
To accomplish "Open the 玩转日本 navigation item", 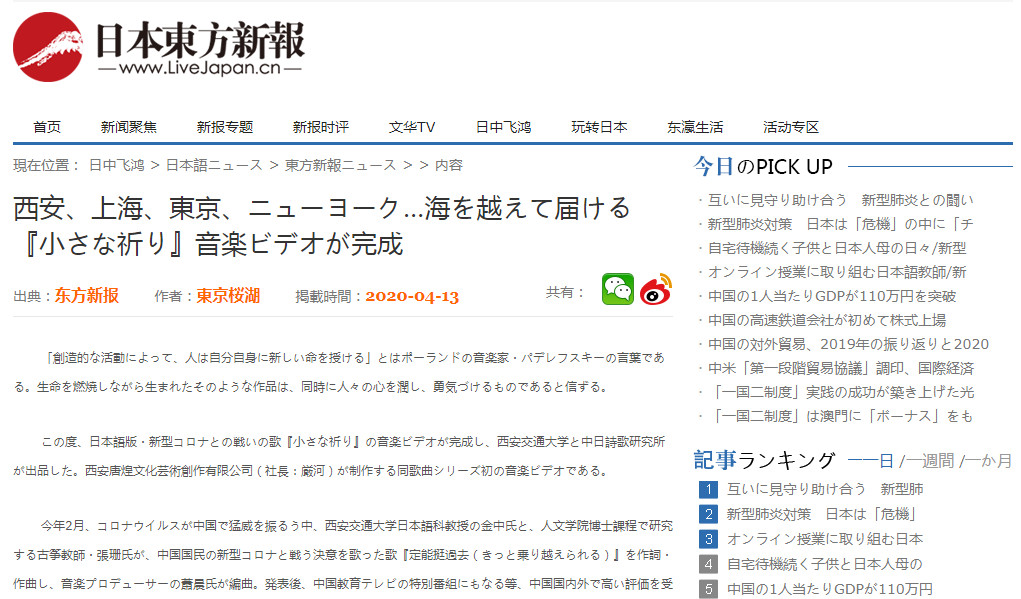I will coord(599,127).
